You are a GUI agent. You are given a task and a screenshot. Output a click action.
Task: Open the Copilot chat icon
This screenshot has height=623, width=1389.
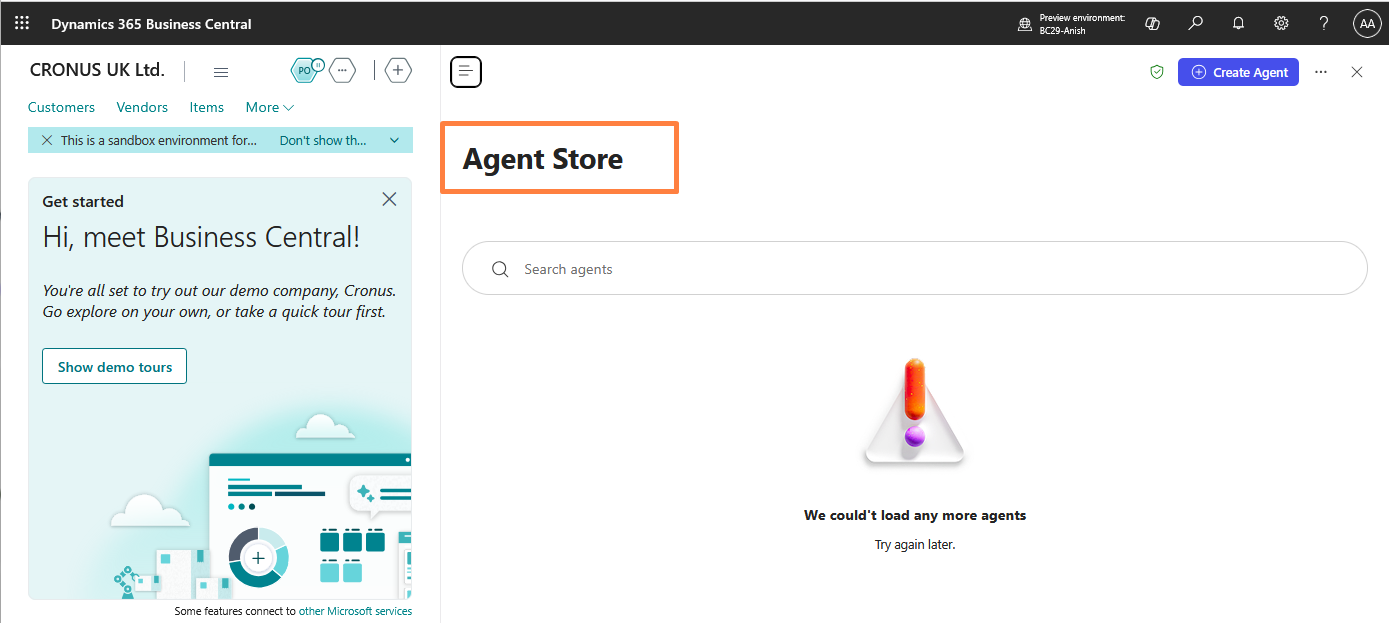(x=1152, y=23)
